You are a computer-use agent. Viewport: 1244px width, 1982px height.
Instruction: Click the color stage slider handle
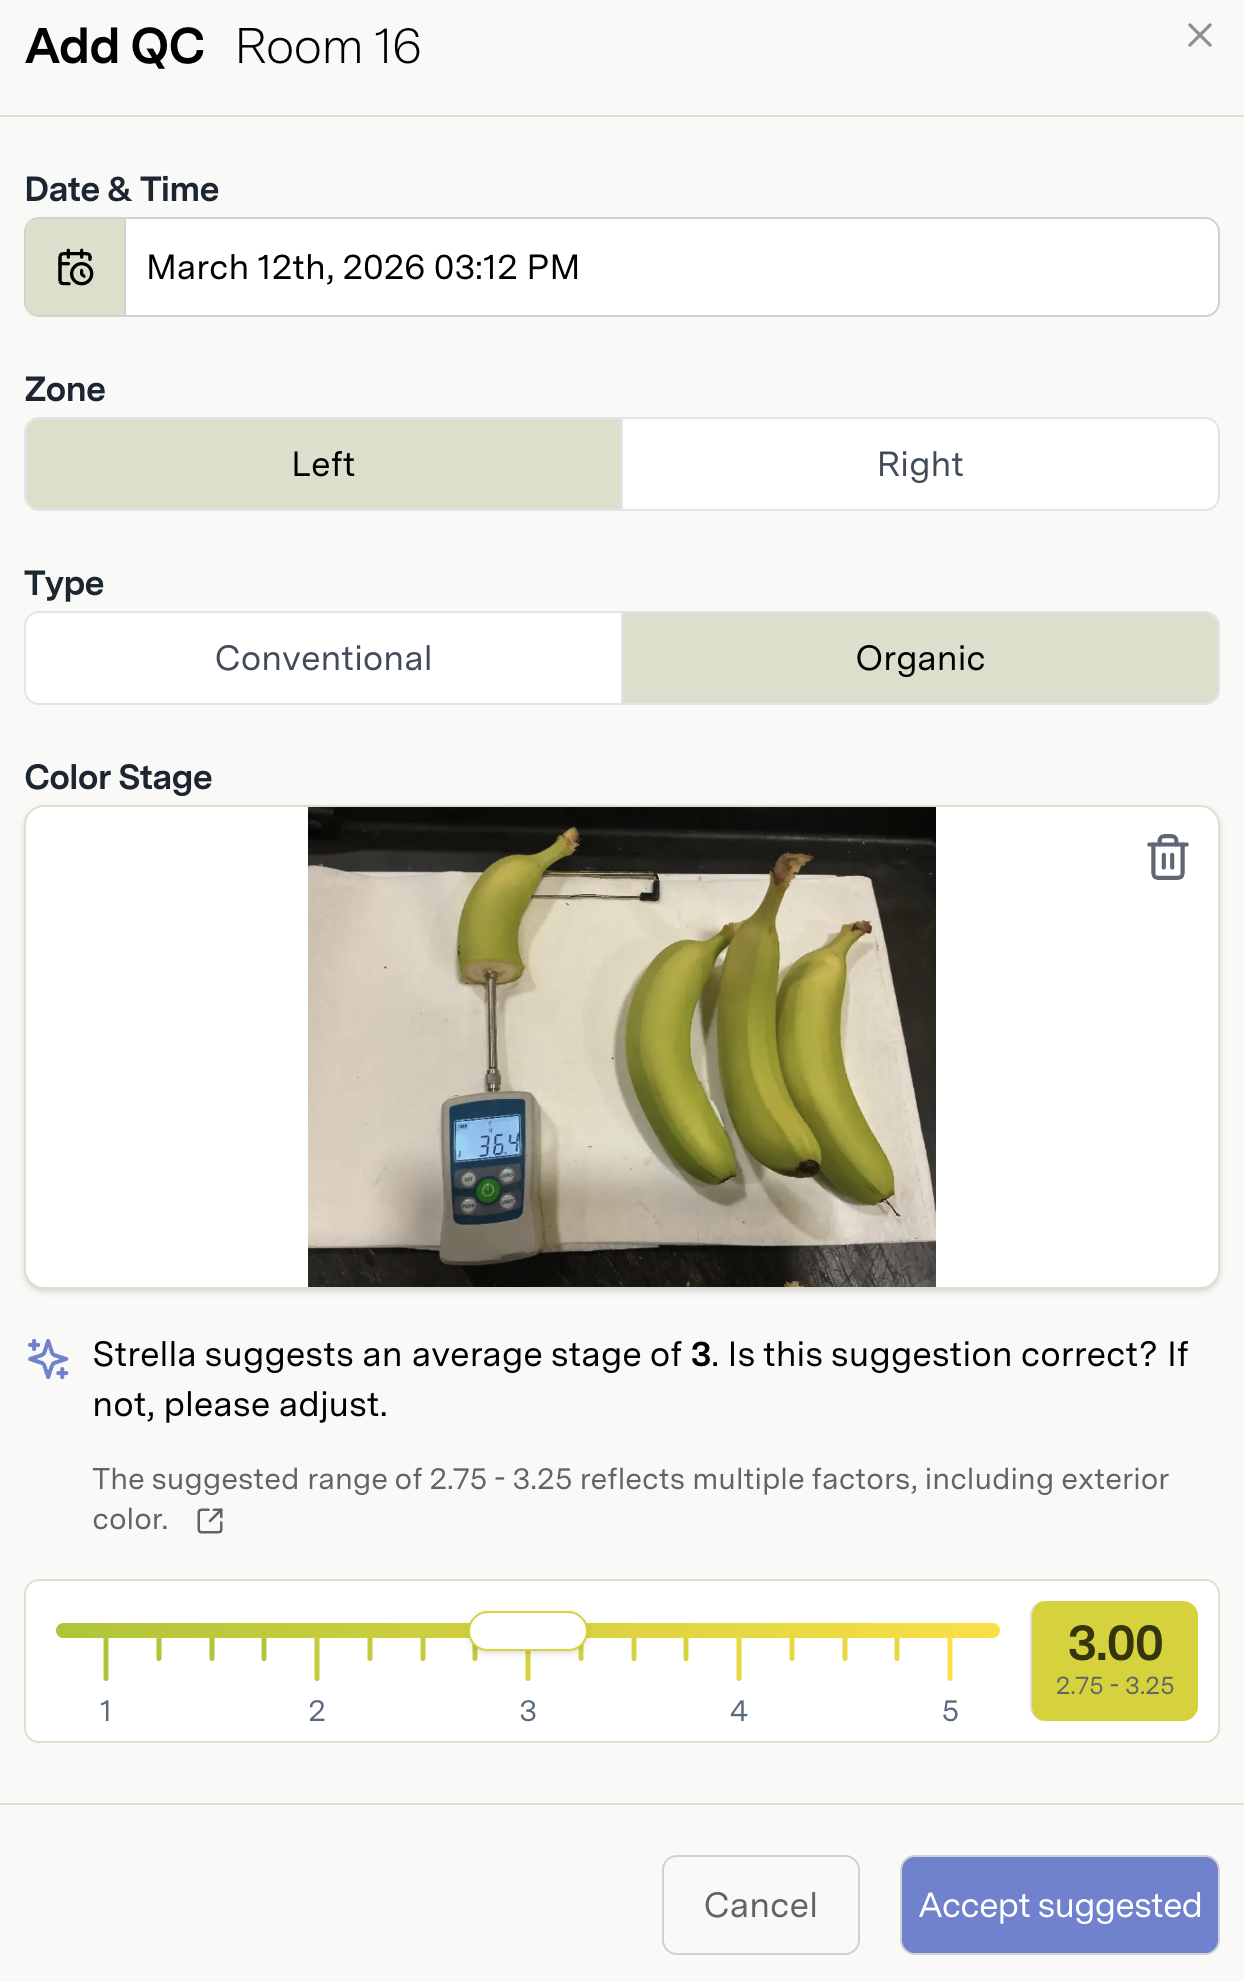[x=528, y=1631]
